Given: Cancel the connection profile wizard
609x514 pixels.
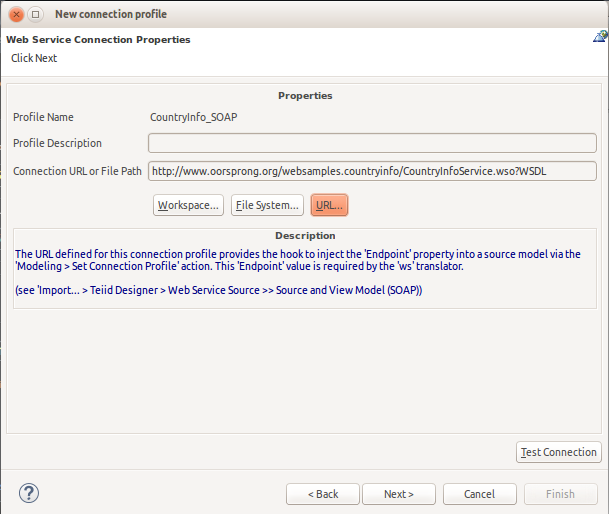Looking at the screenshot, I should coord(479,494).
